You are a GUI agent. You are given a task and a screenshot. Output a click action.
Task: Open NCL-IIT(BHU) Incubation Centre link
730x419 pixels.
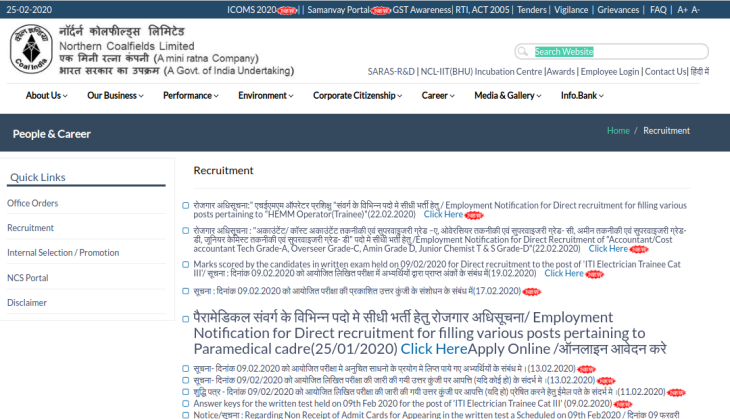481,72
